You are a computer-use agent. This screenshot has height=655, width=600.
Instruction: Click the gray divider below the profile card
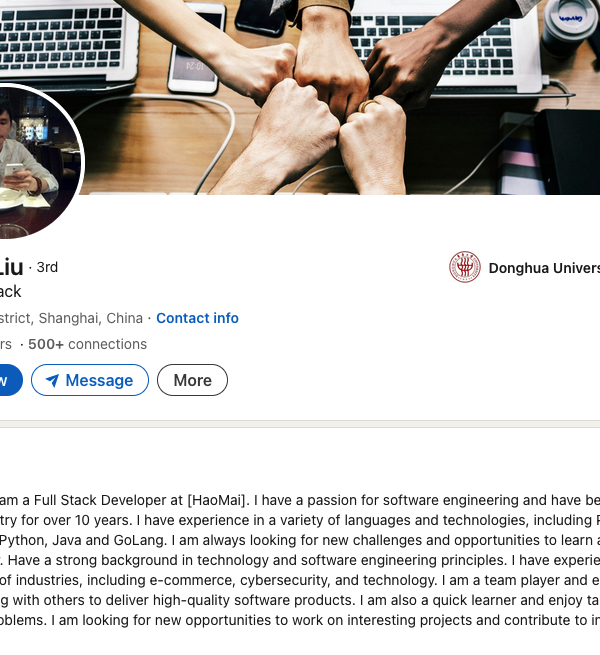point(300,424)
